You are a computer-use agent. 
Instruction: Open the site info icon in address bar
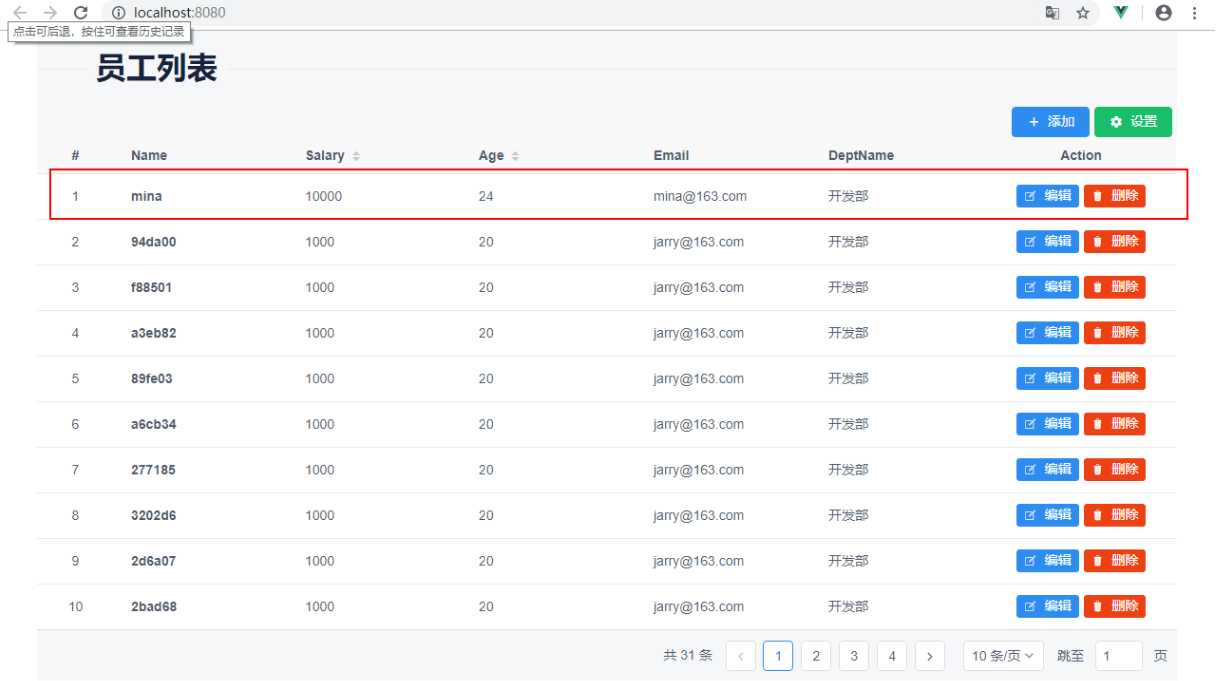(118, 13)
